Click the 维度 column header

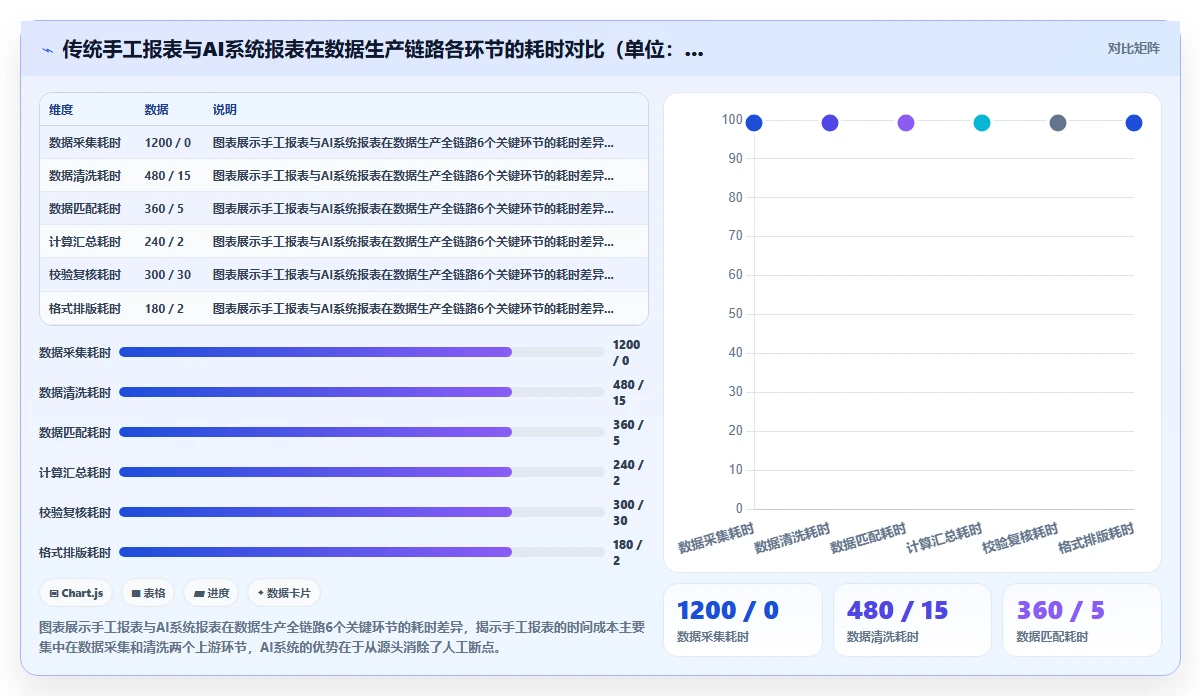point(61,110)
